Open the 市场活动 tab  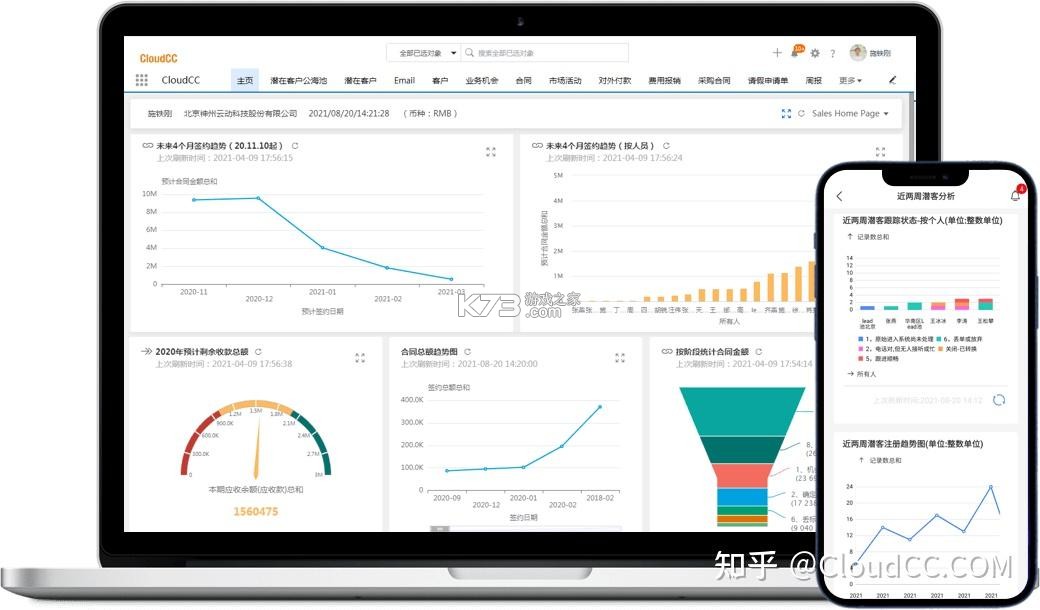[x=565, y=80]
